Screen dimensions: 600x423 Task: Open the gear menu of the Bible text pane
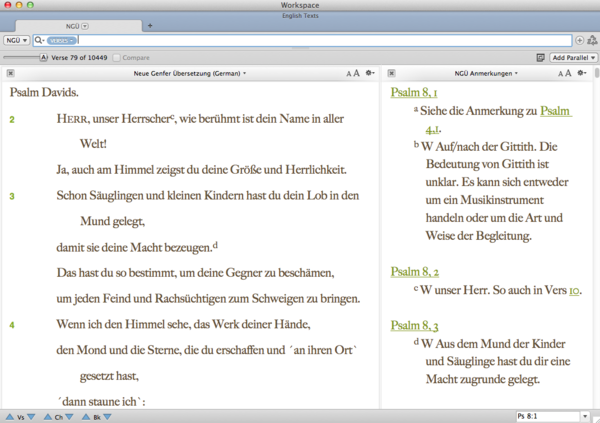coord(370,74)
